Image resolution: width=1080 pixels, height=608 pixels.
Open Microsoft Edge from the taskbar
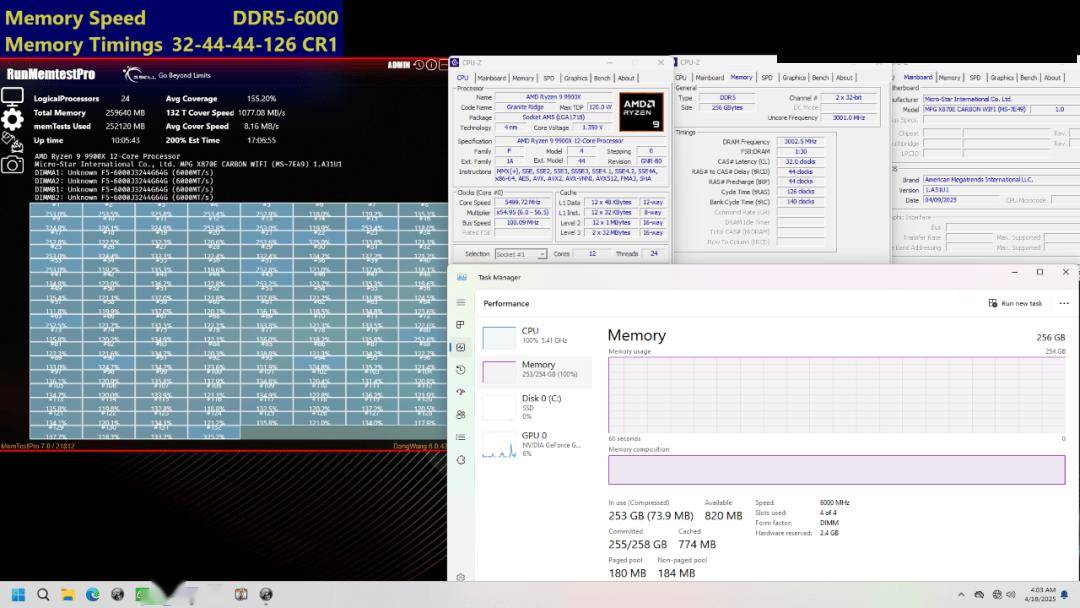pyautogui.click(x=92, y=595)
